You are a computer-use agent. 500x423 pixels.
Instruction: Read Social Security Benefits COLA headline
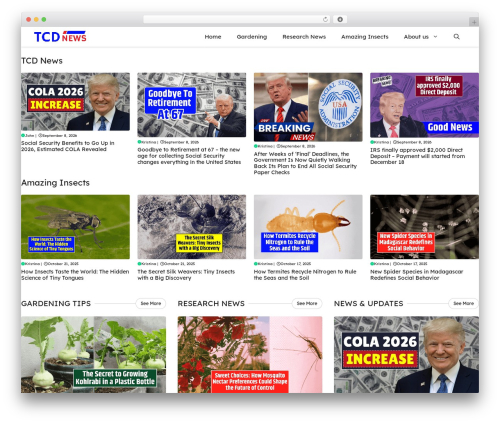(x=68, y=146)
